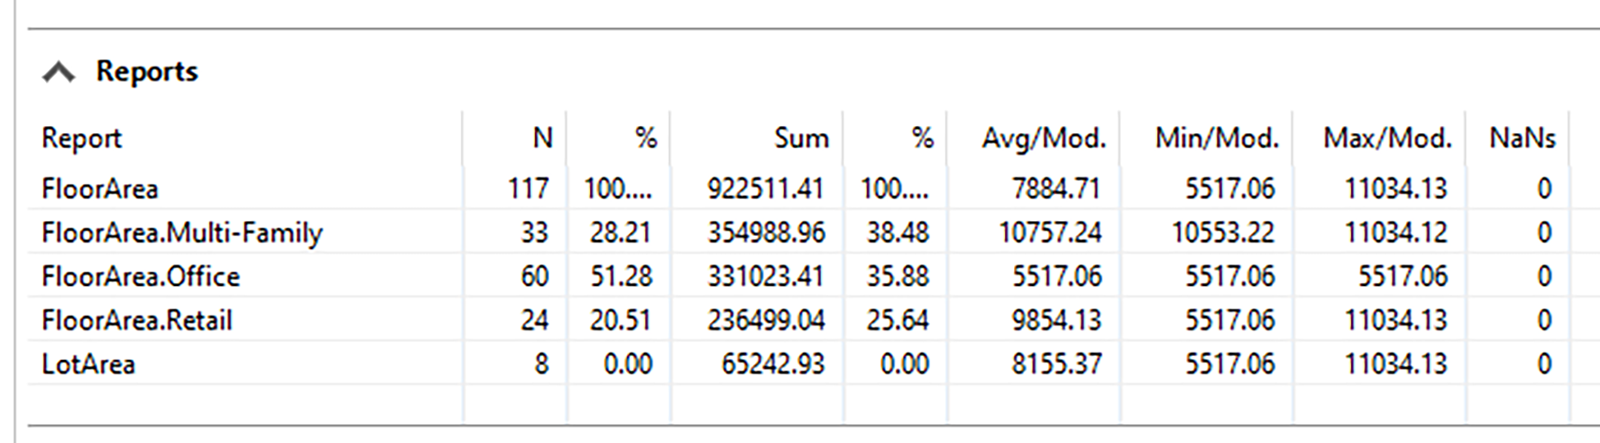This screenshot has height=443, width=1600.
Task: Sort by Avg/Mod. column header
Action: point(1043,138)
